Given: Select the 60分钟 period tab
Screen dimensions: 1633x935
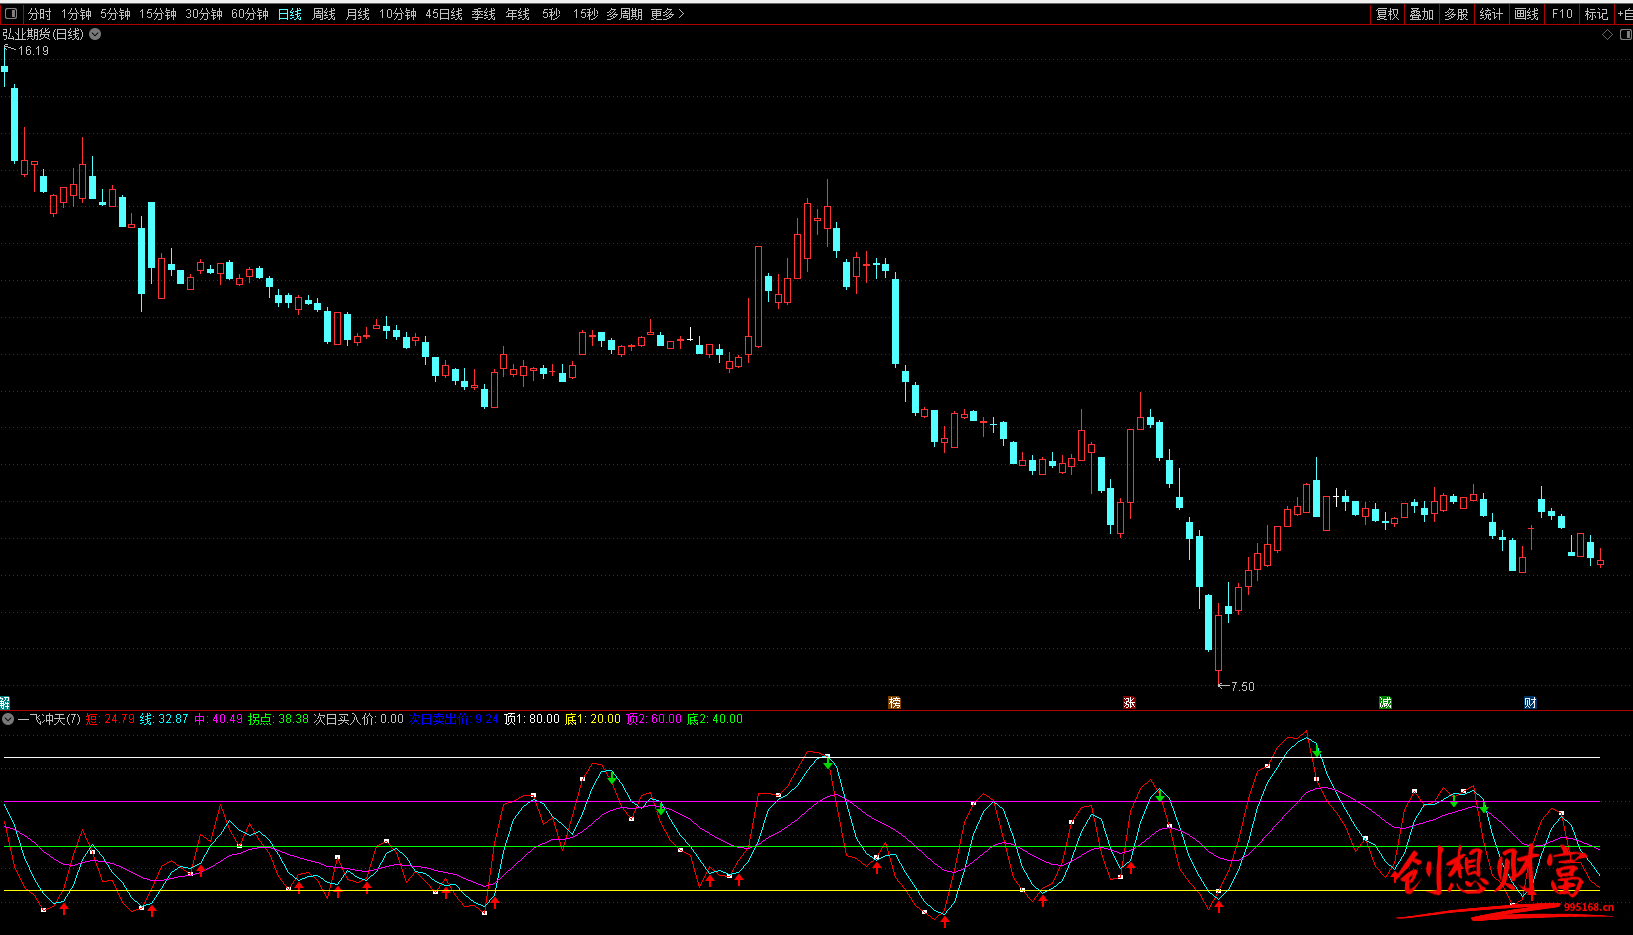Looking at the screenshot, I should [250, 14].
